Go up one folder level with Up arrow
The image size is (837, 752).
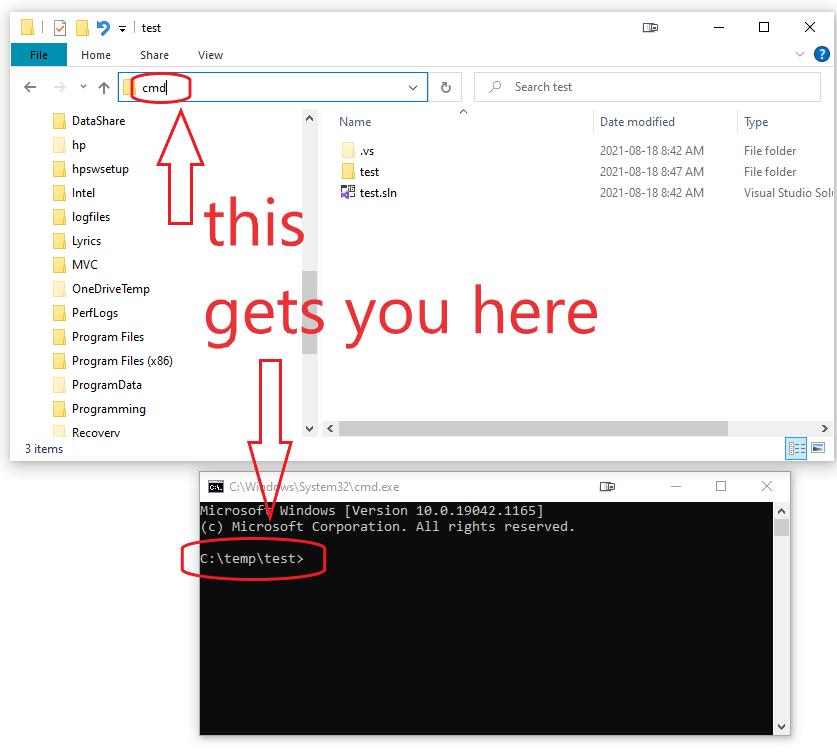(x=103, y=87)
